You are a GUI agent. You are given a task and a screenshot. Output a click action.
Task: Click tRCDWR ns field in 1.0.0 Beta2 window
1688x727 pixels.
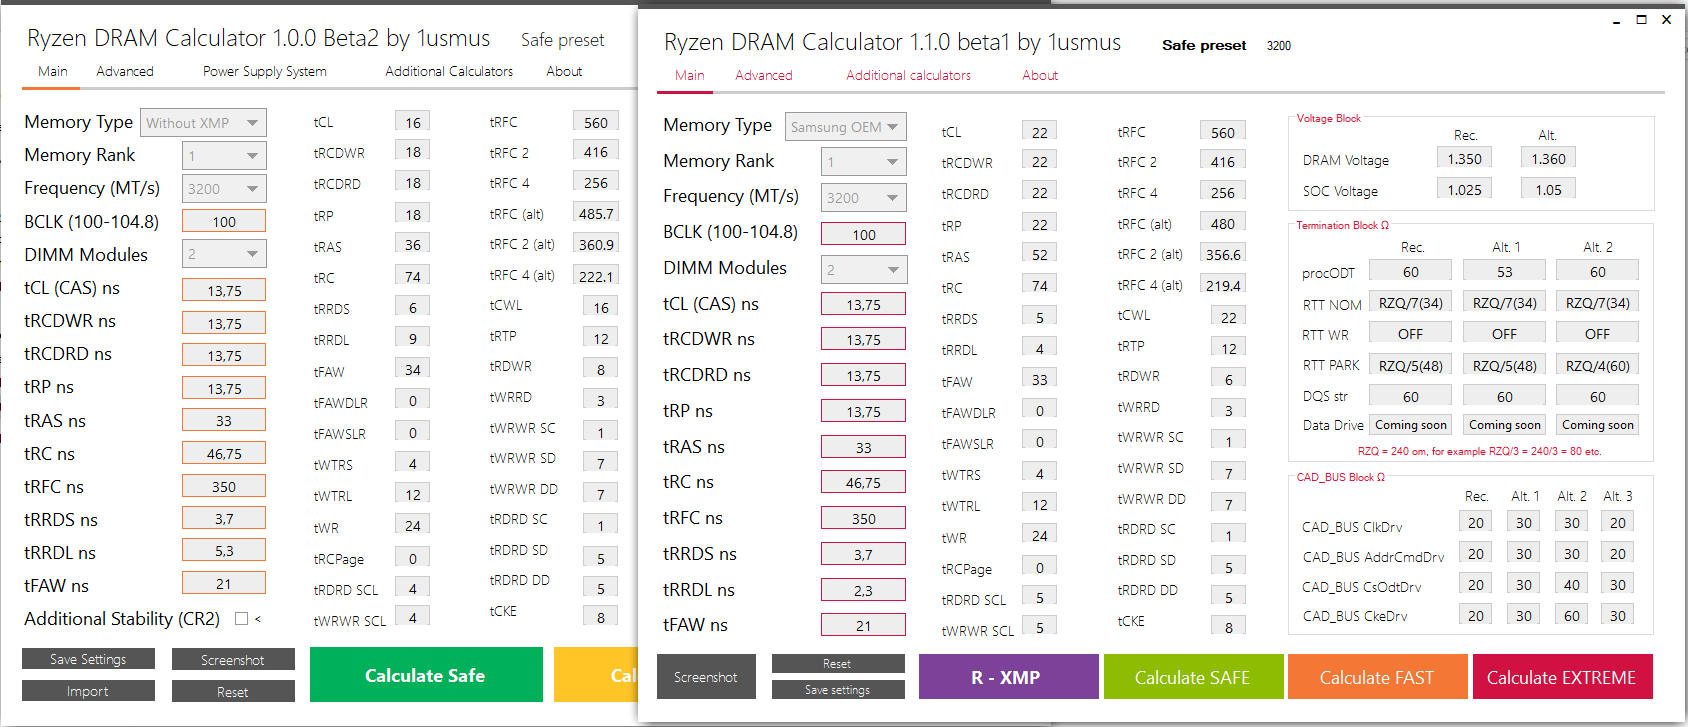[x=224, y=323]
